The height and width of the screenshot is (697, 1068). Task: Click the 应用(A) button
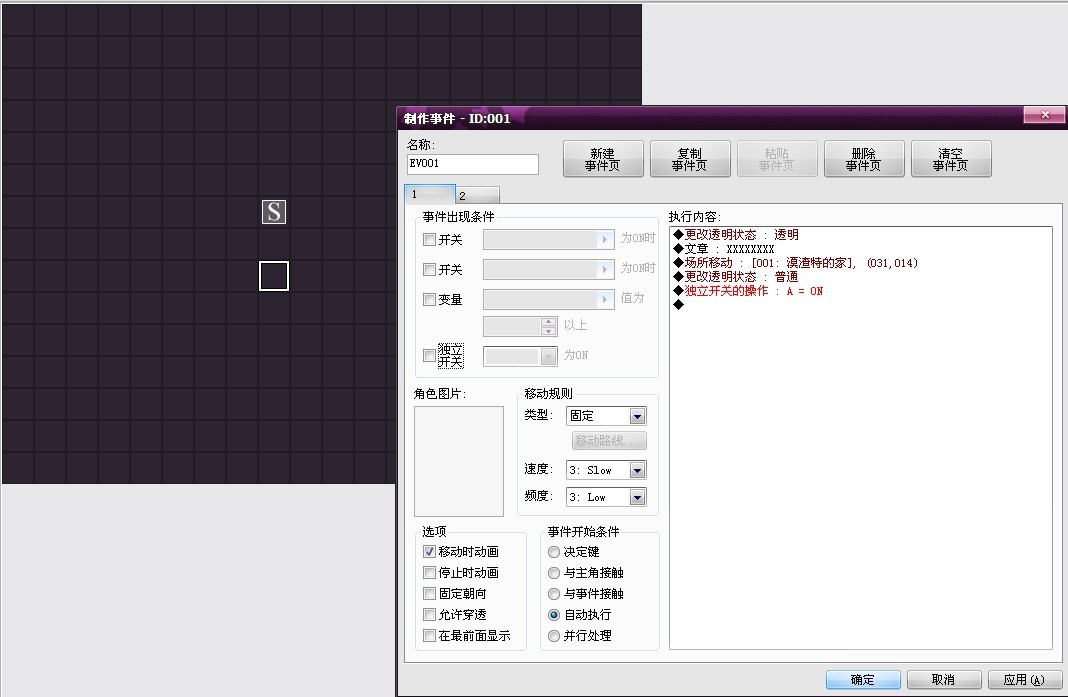click(1025, 680)
